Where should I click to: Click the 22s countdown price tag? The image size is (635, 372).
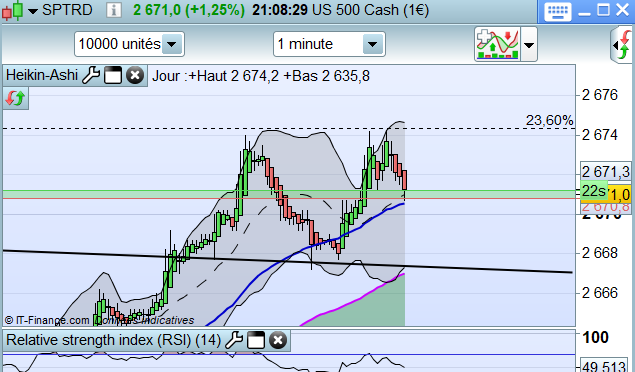(594, 191)
